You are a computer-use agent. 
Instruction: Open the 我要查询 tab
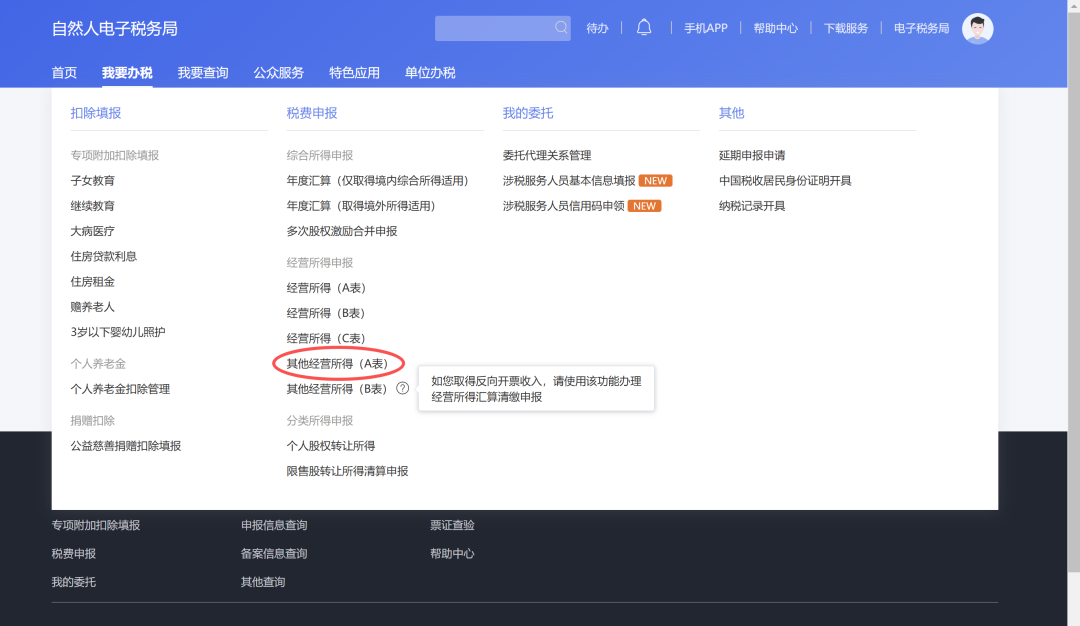click(x=203, y=72)
